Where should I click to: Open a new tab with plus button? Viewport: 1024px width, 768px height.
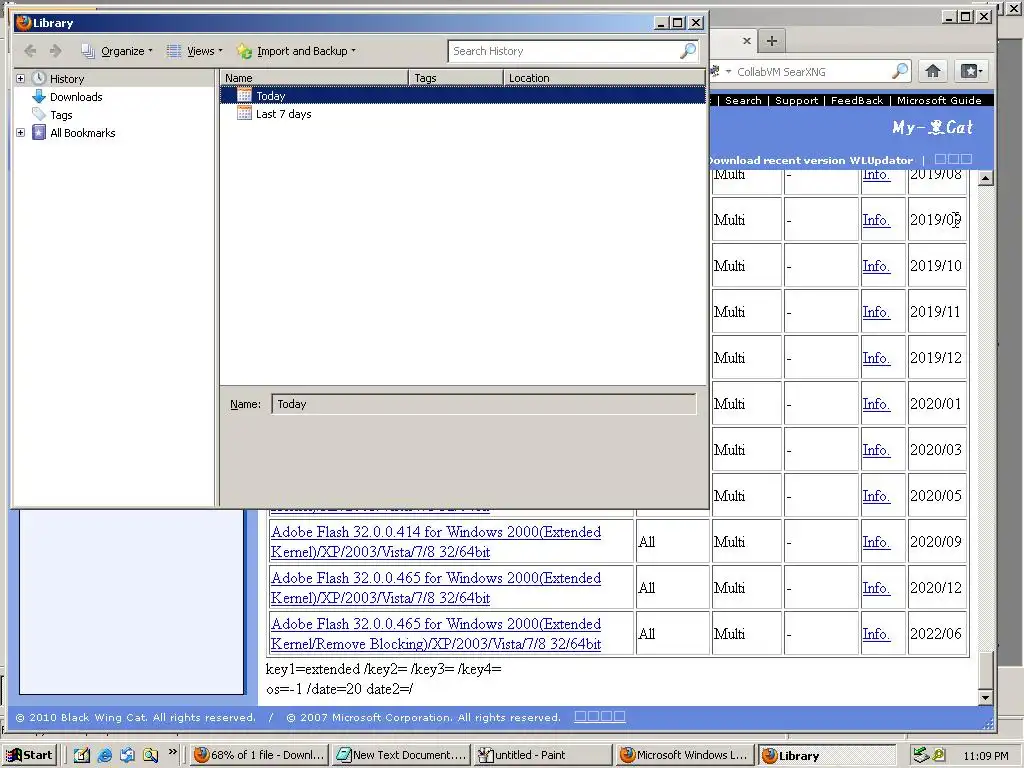coord(772,41)
